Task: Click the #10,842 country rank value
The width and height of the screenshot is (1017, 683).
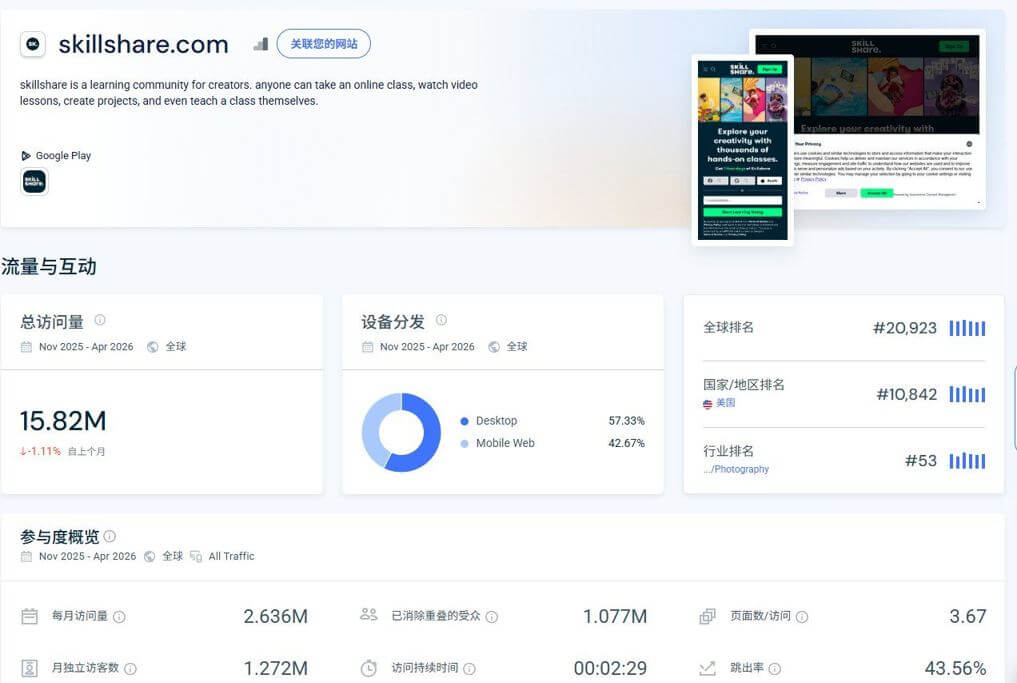Action: 907,394
